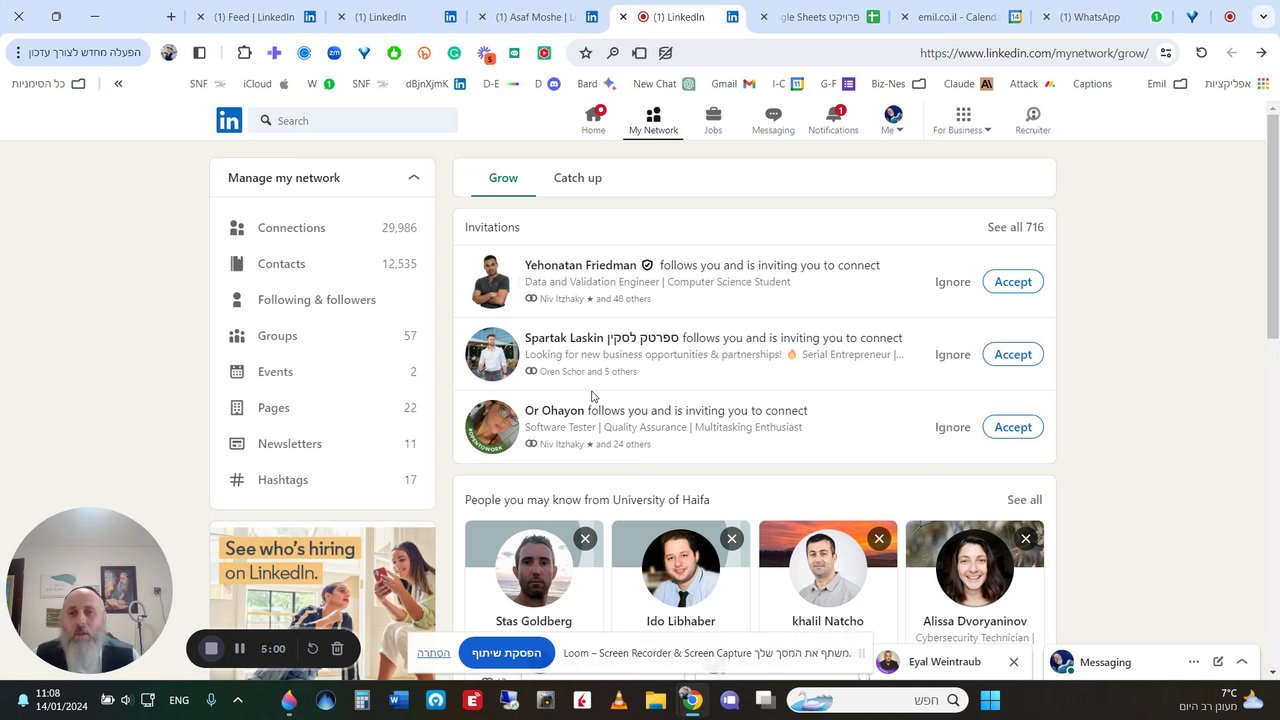The height and width of the screenshot is (720, 1280).
Task: Open the Messaging nav icon
Action: coord(773,120)
